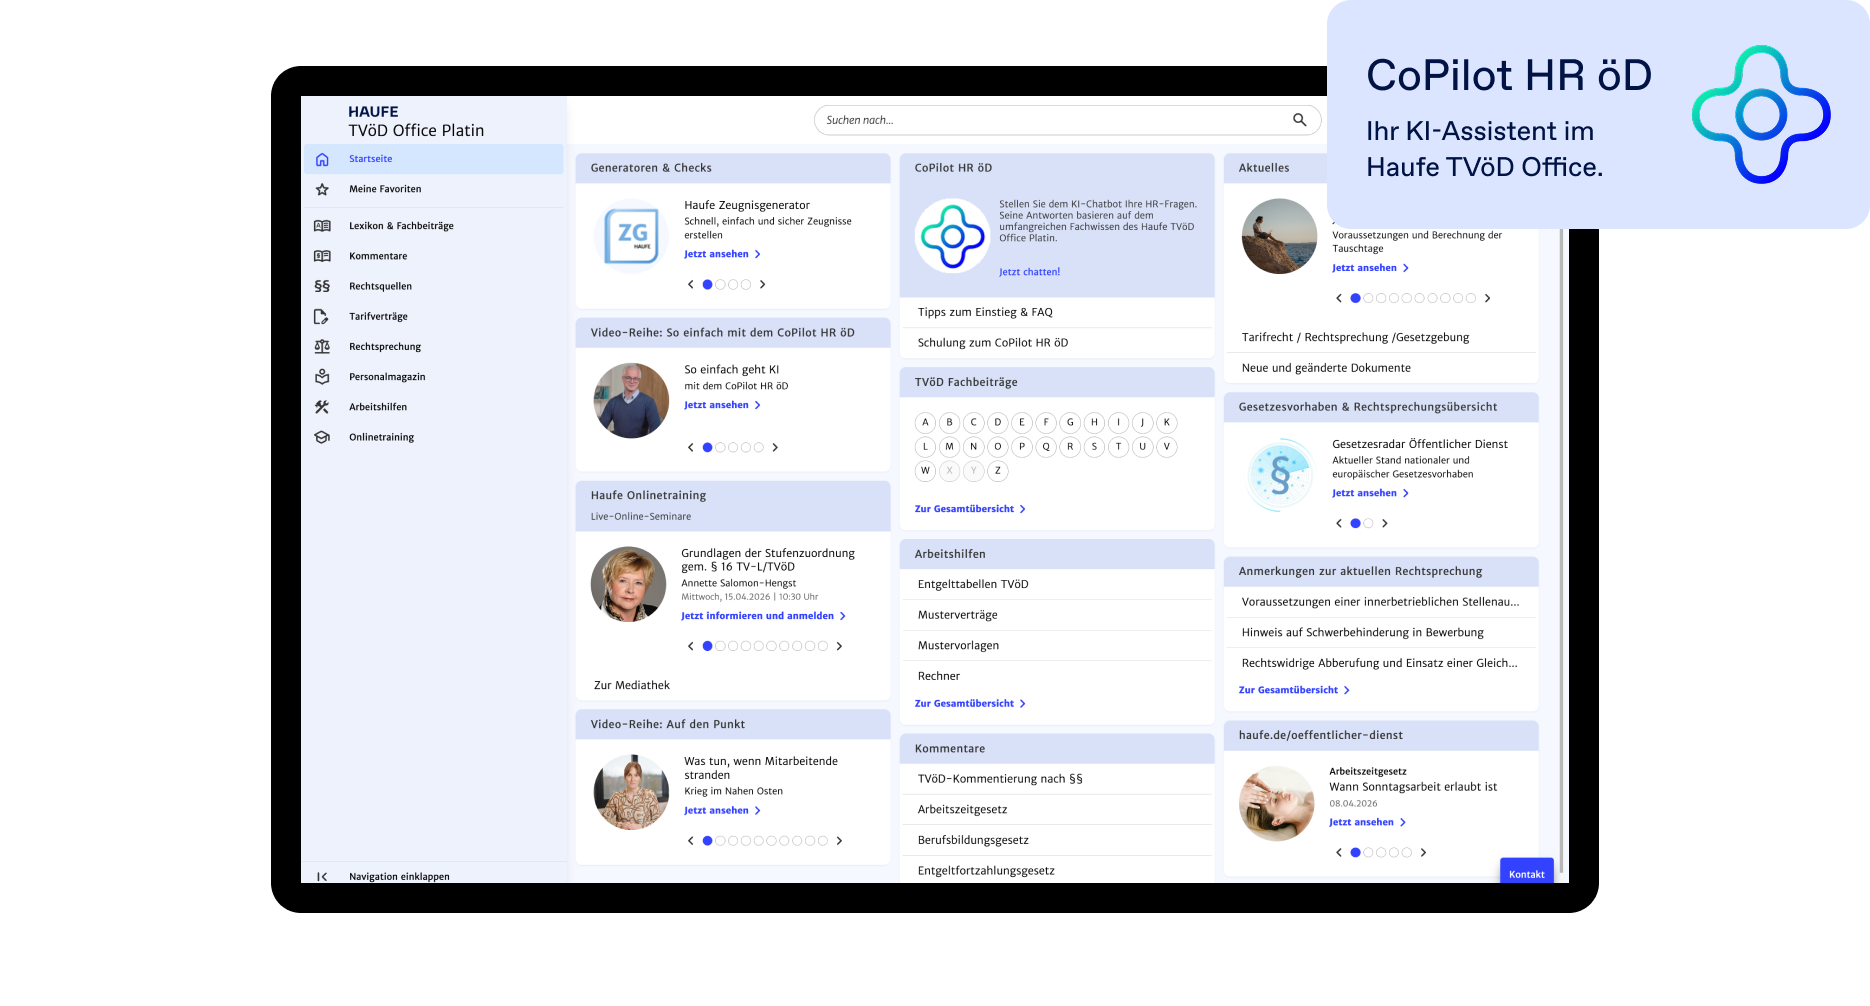
Task: Open Tarifverträge document icon
Action: click(x=322, y=317)
